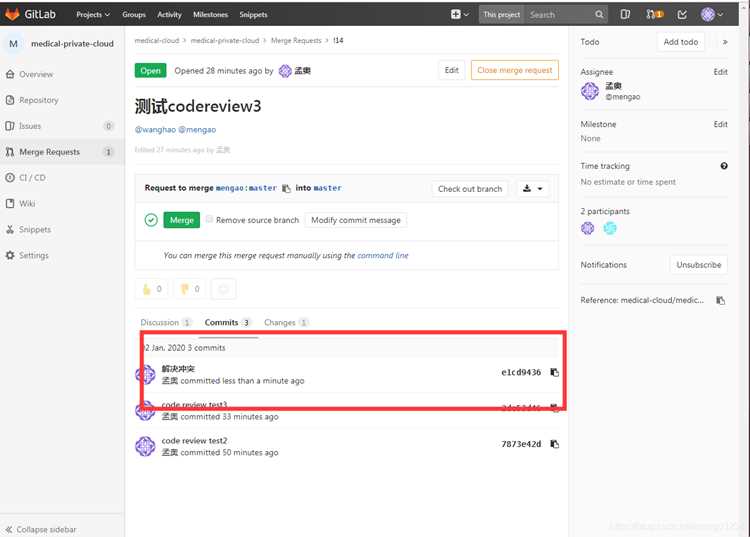The height and width of the screenshot is (537, 750).
Task: Switch to the Discussion tab
Action: tap(165, 322)
